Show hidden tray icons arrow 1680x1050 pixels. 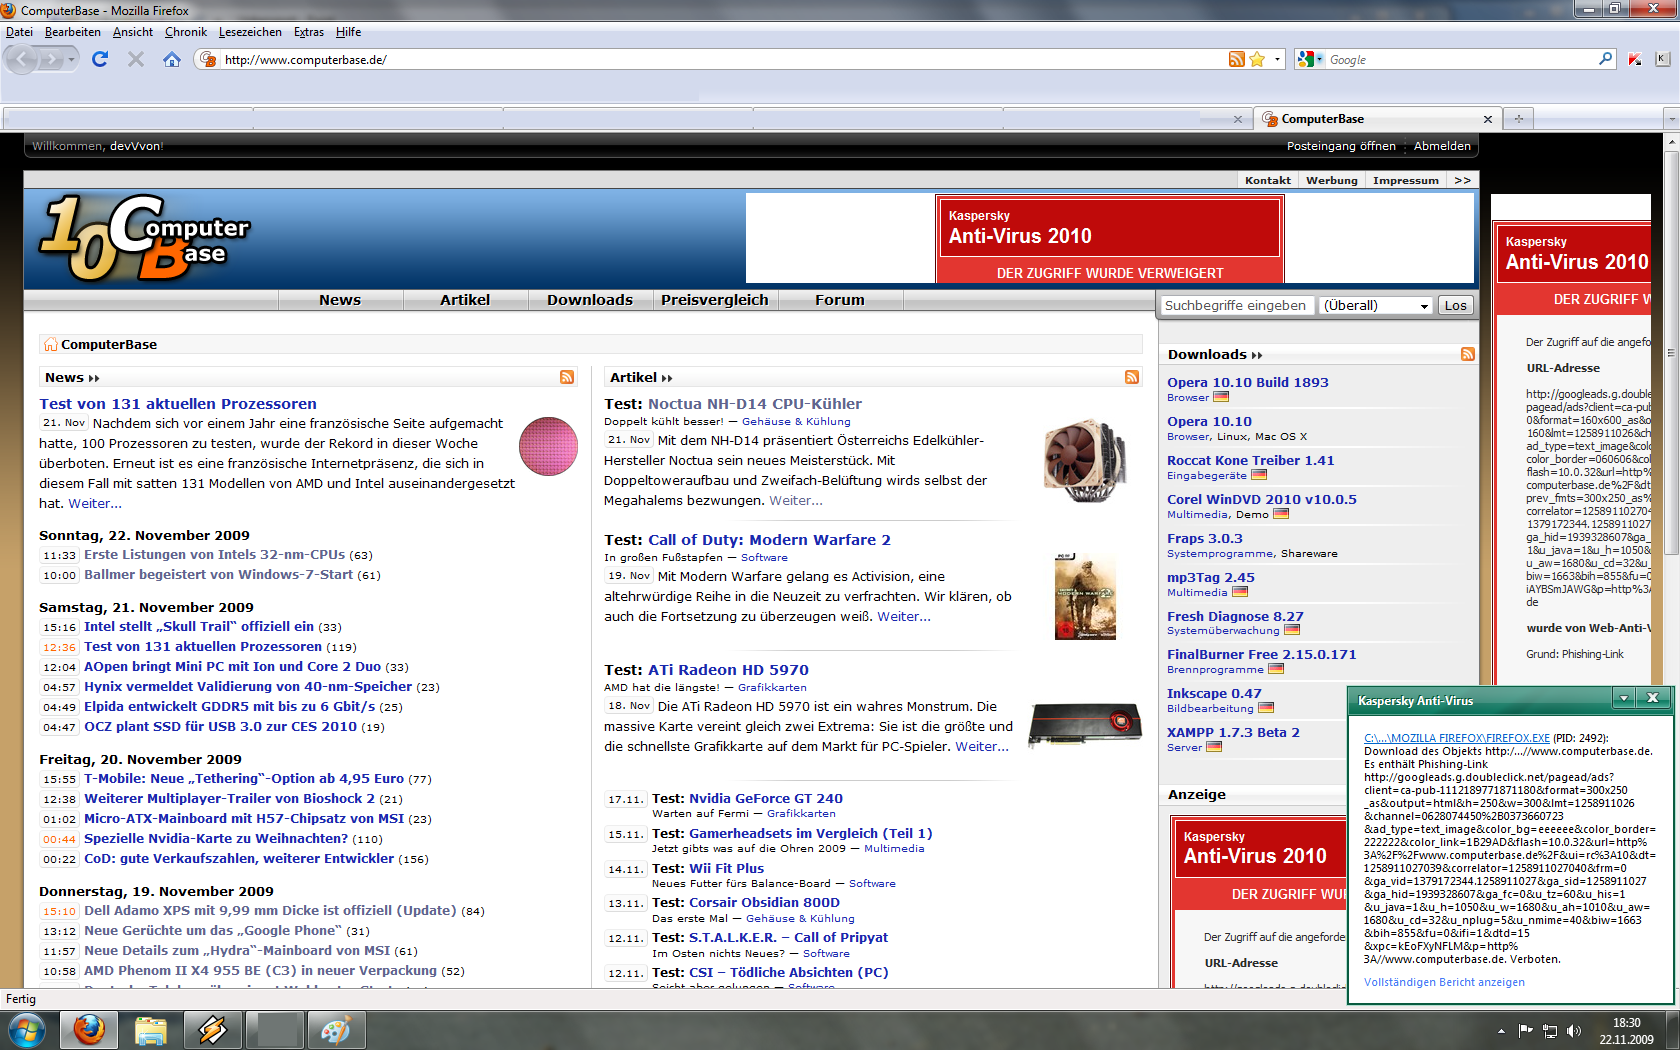click(1501, 1030)
